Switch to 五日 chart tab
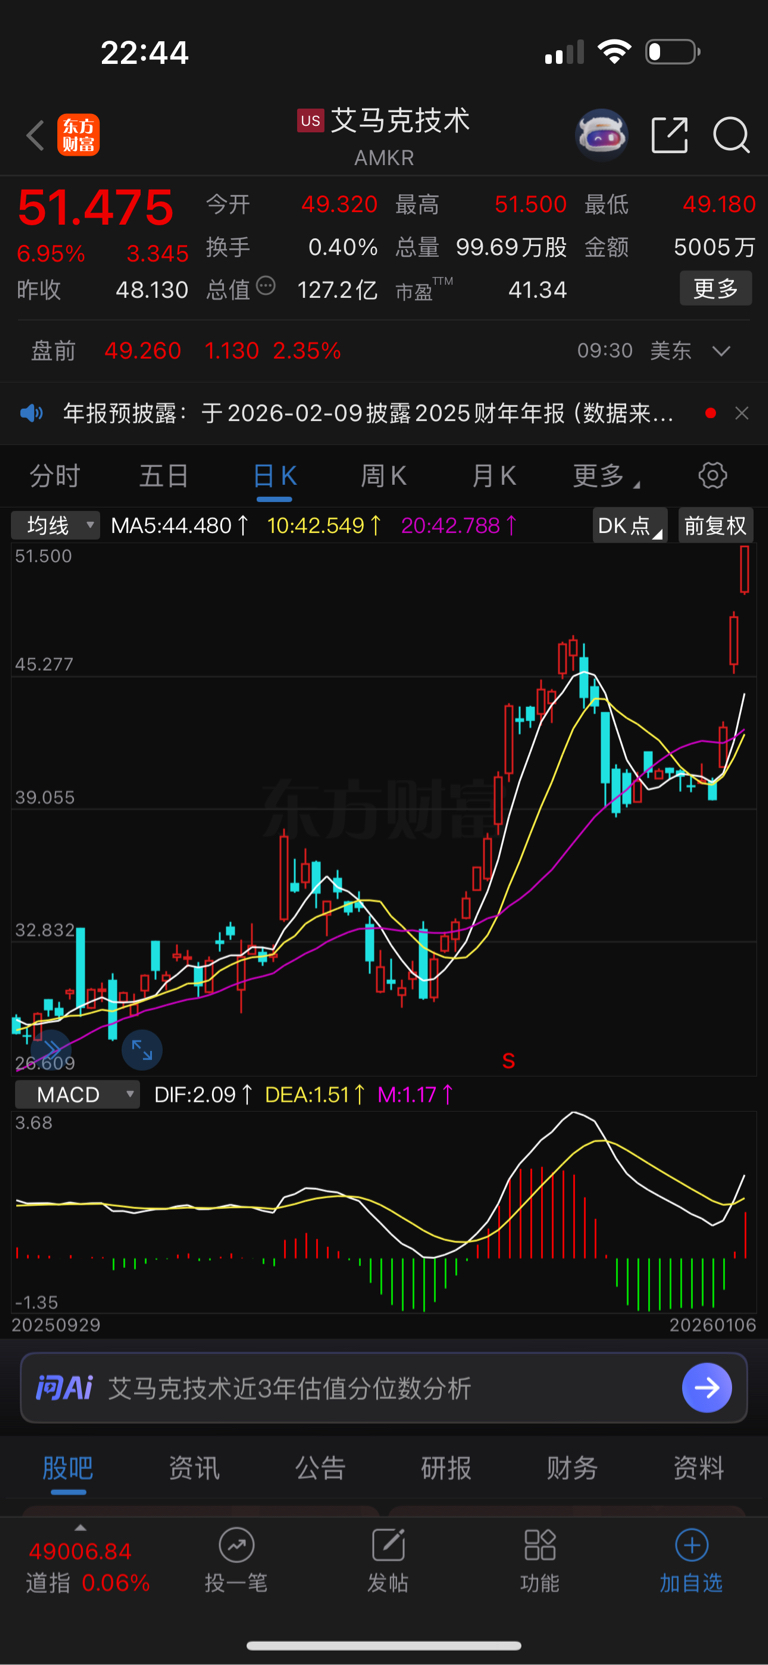 click(164, 476)
